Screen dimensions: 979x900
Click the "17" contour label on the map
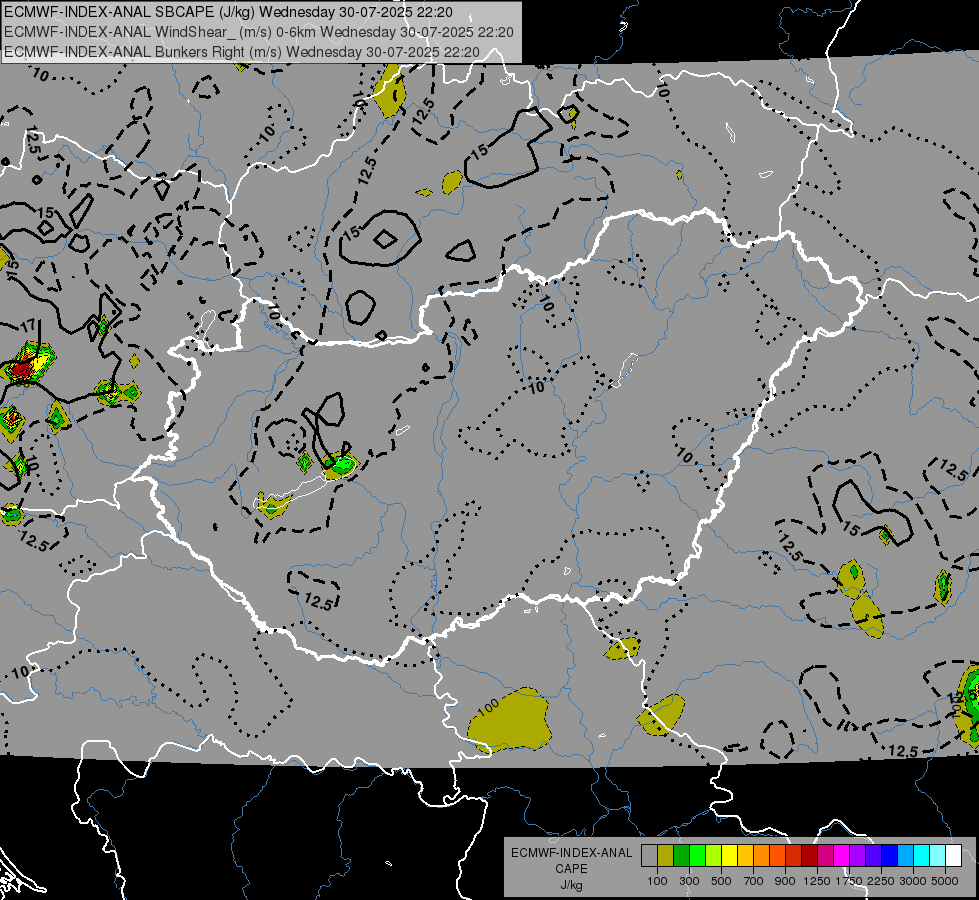coord(27,325)
